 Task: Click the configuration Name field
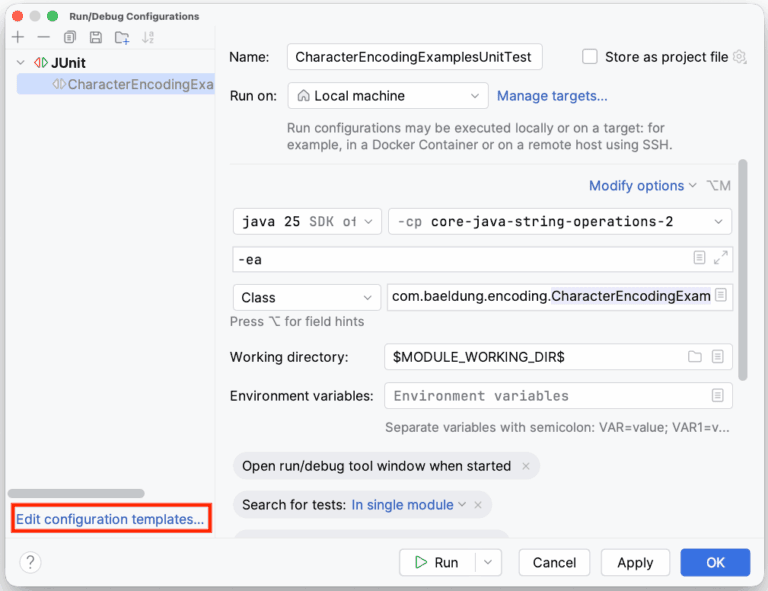414,57
